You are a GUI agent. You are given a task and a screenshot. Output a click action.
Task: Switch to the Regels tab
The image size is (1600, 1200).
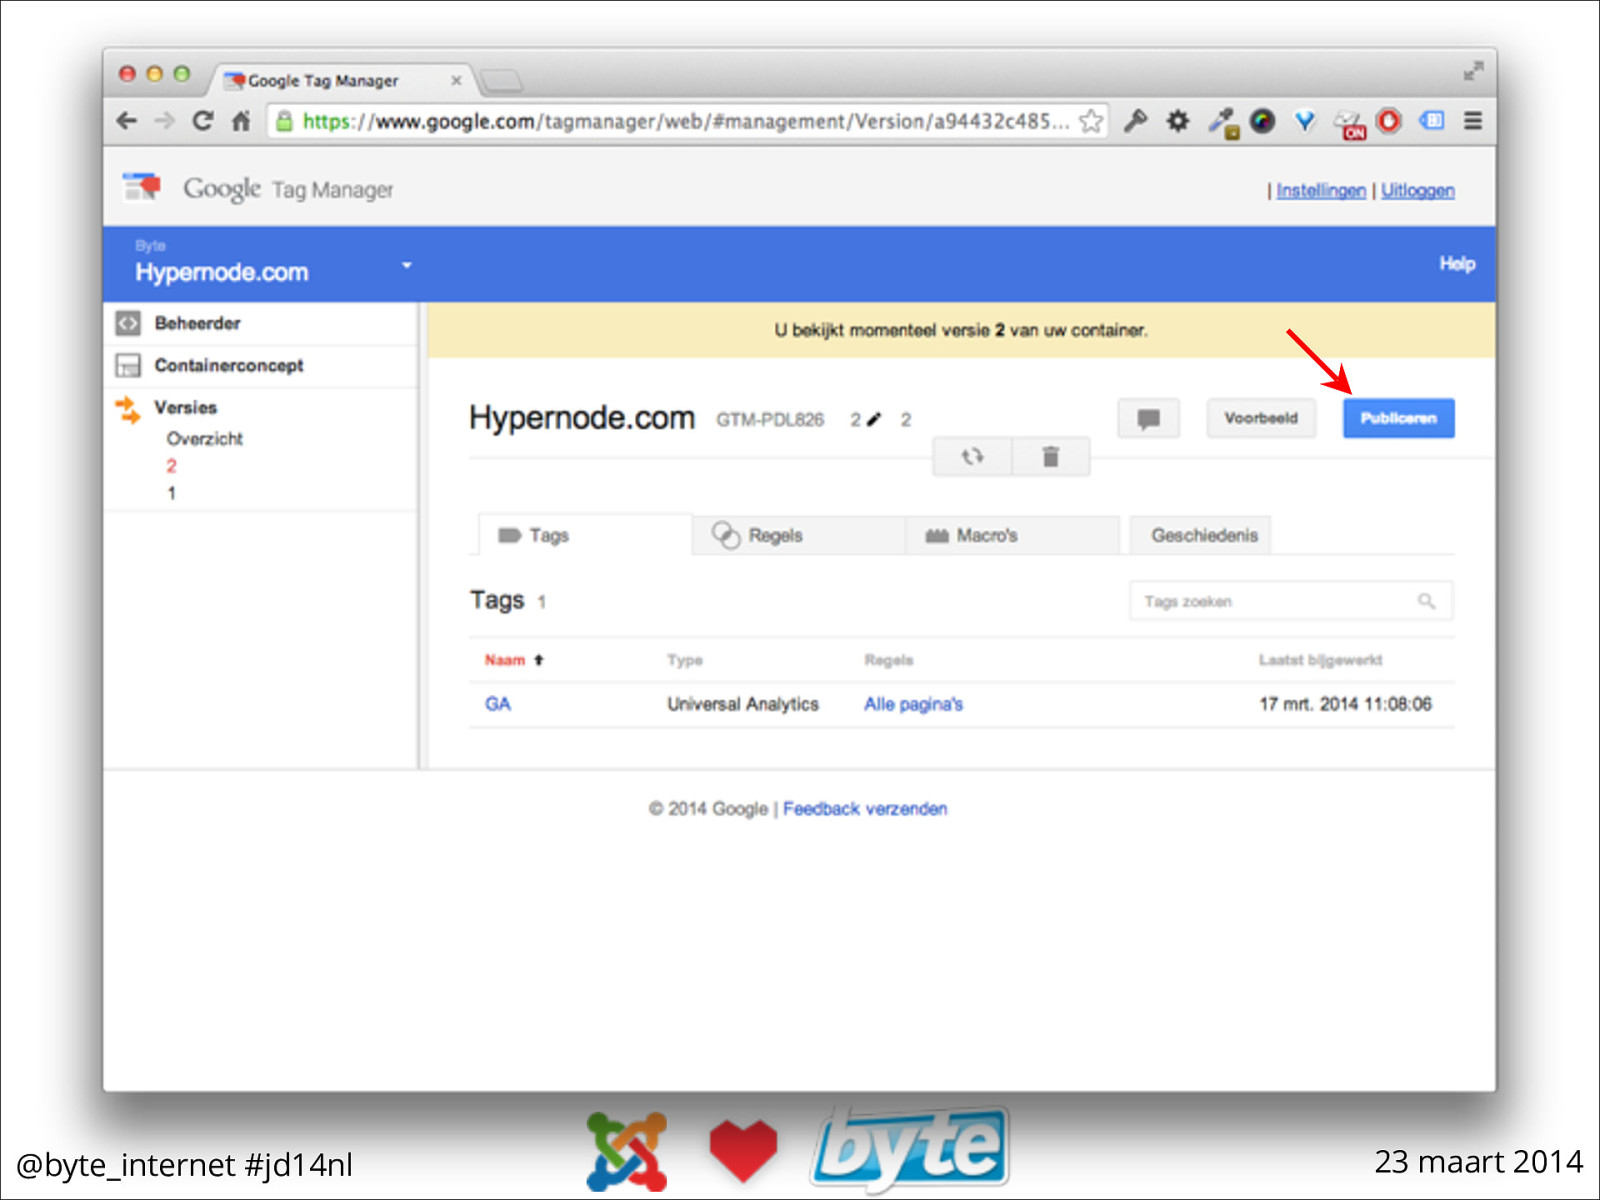[799, 535]
